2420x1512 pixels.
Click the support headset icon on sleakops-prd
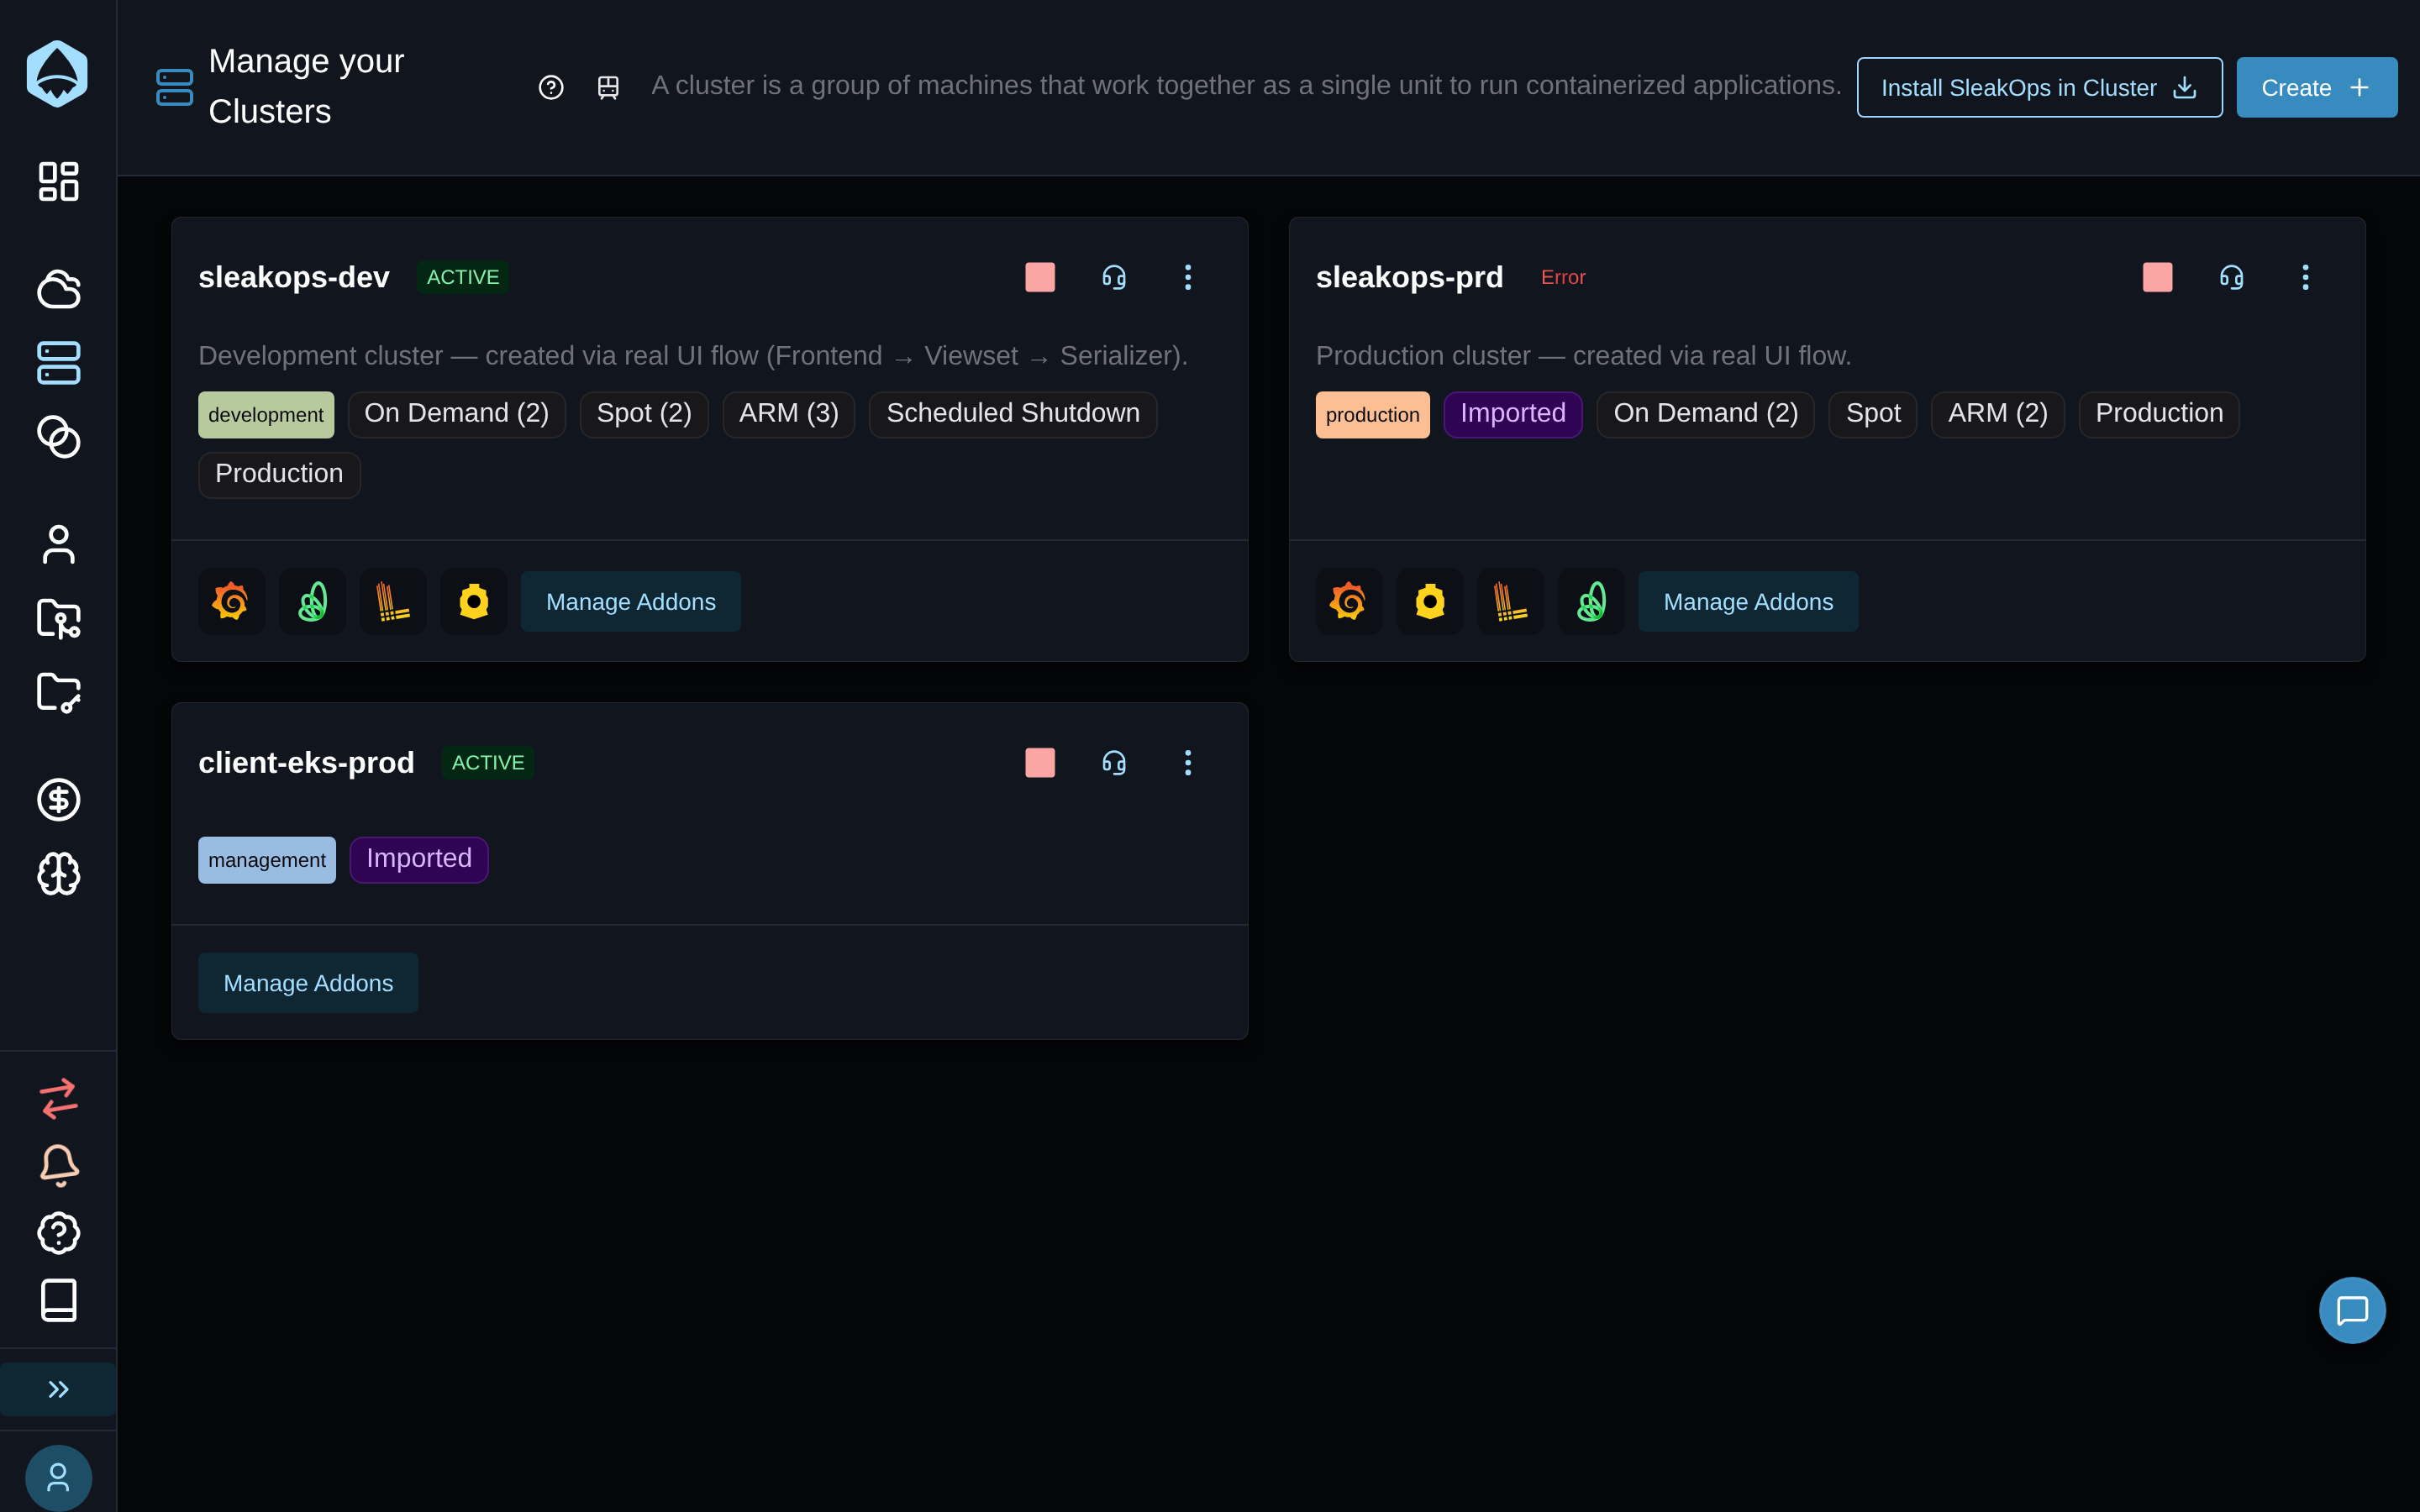(2231, 277)
